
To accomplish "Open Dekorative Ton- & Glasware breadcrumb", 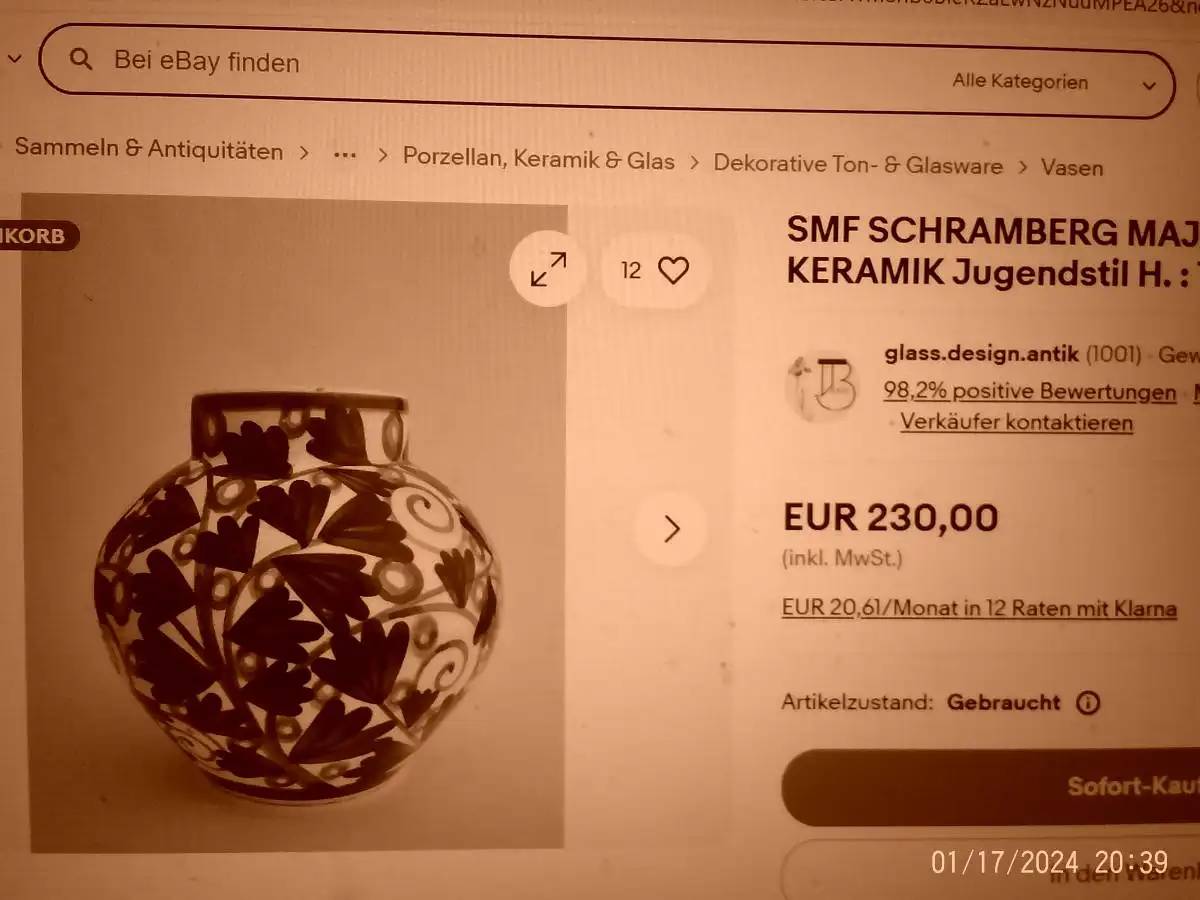I will 858,165.
